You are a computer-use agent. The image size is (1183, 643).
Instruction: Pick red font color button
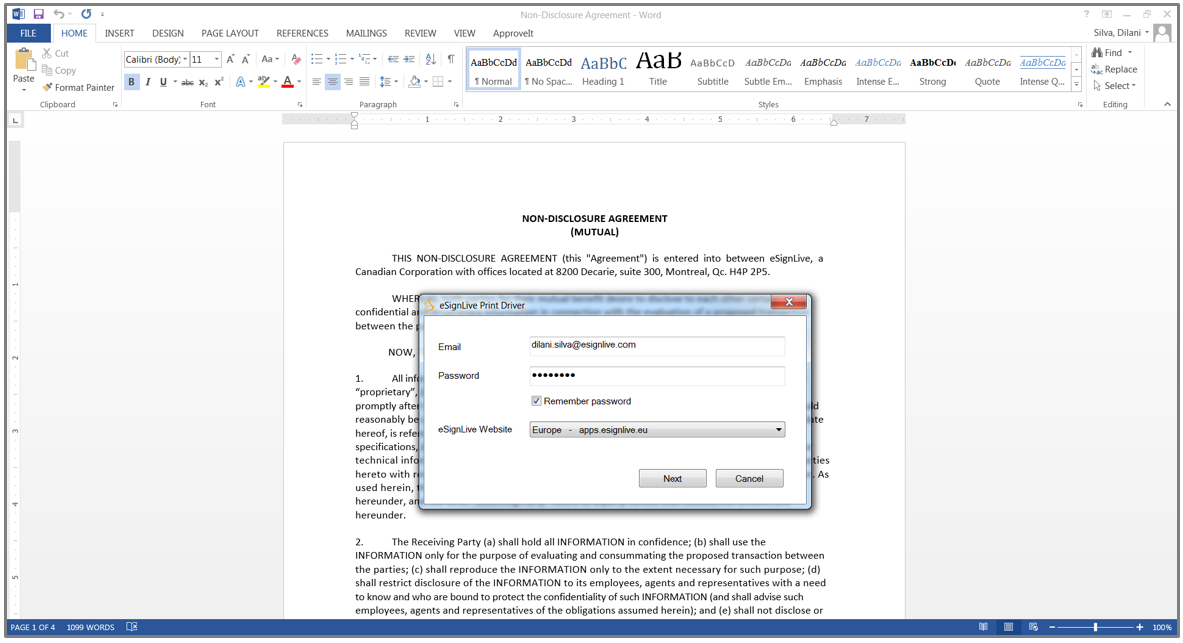287,82
